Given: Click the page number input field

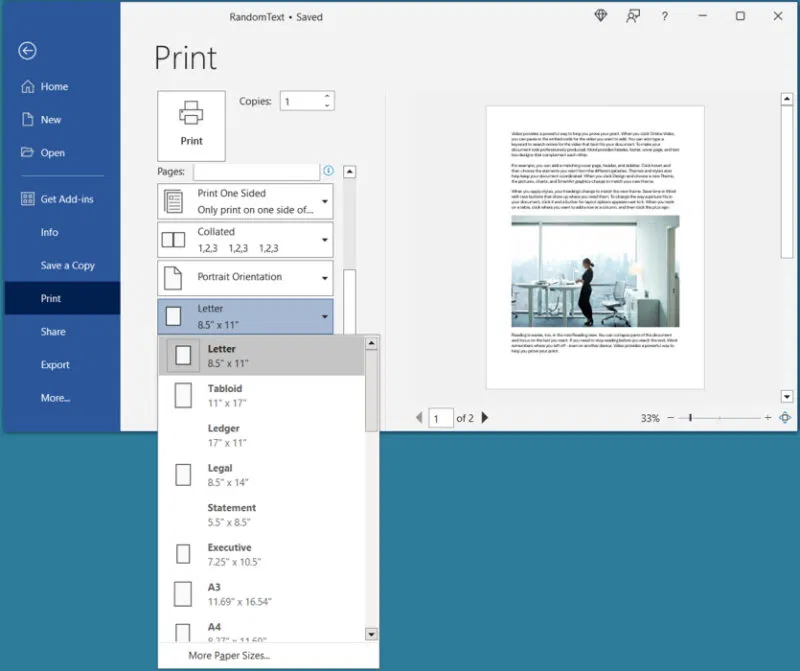Looking at the screenshot, I should (441, 418).
